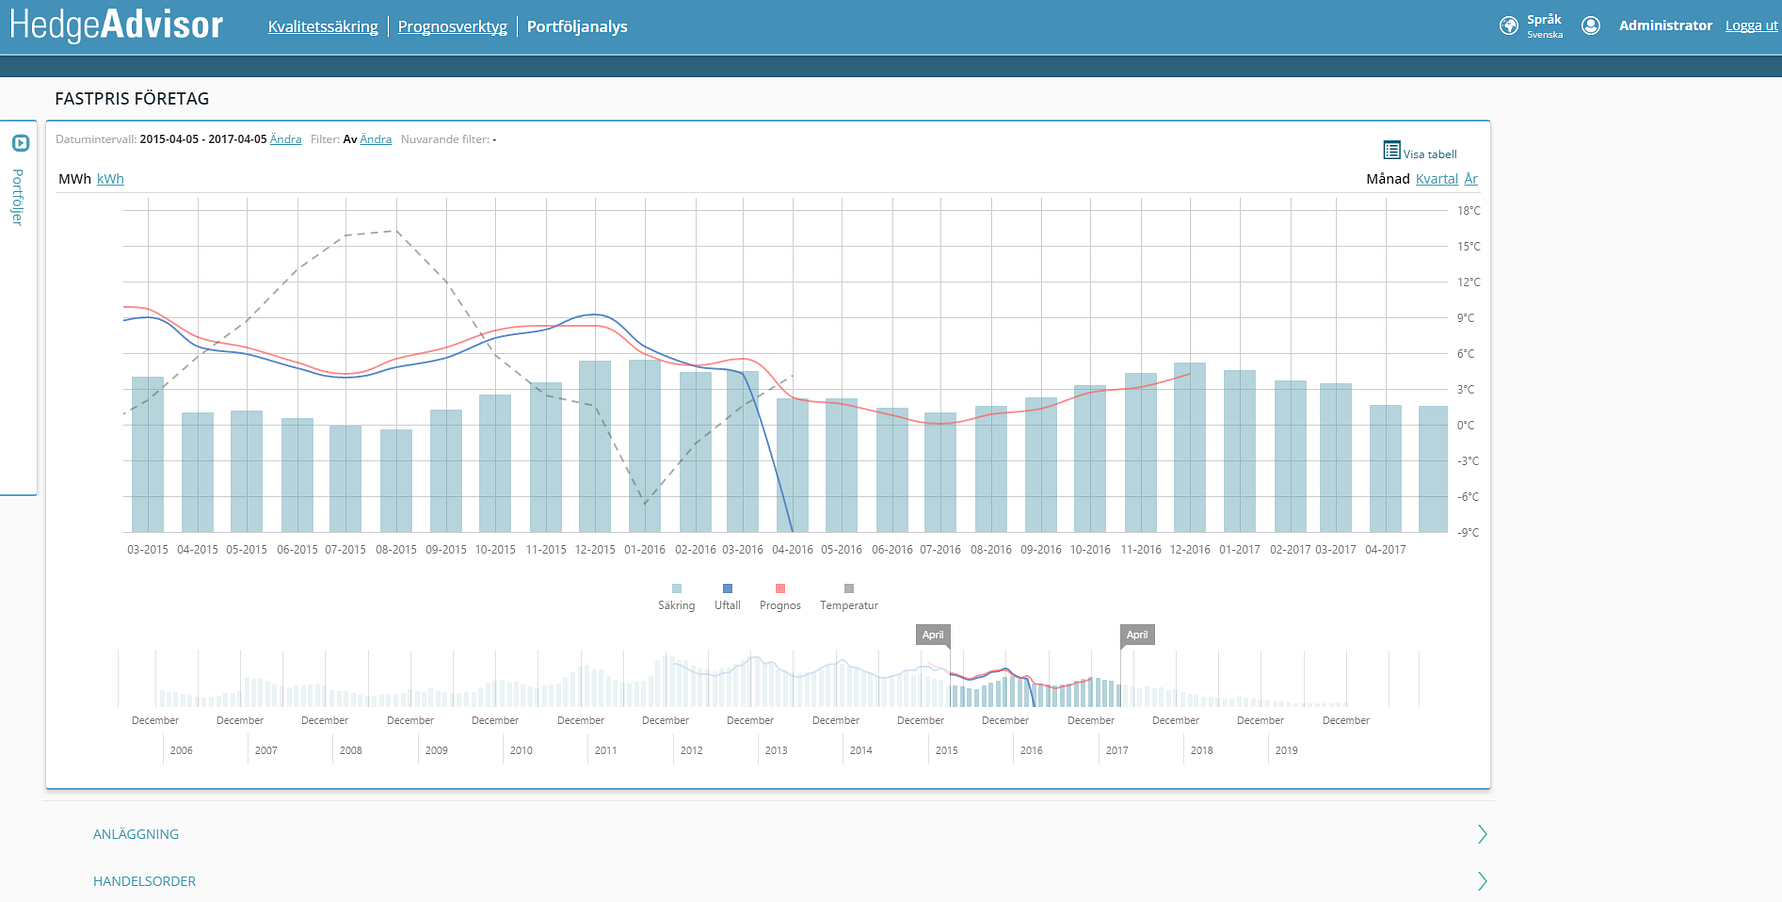Open the Prognosverktyg menu

coord(452,27)
